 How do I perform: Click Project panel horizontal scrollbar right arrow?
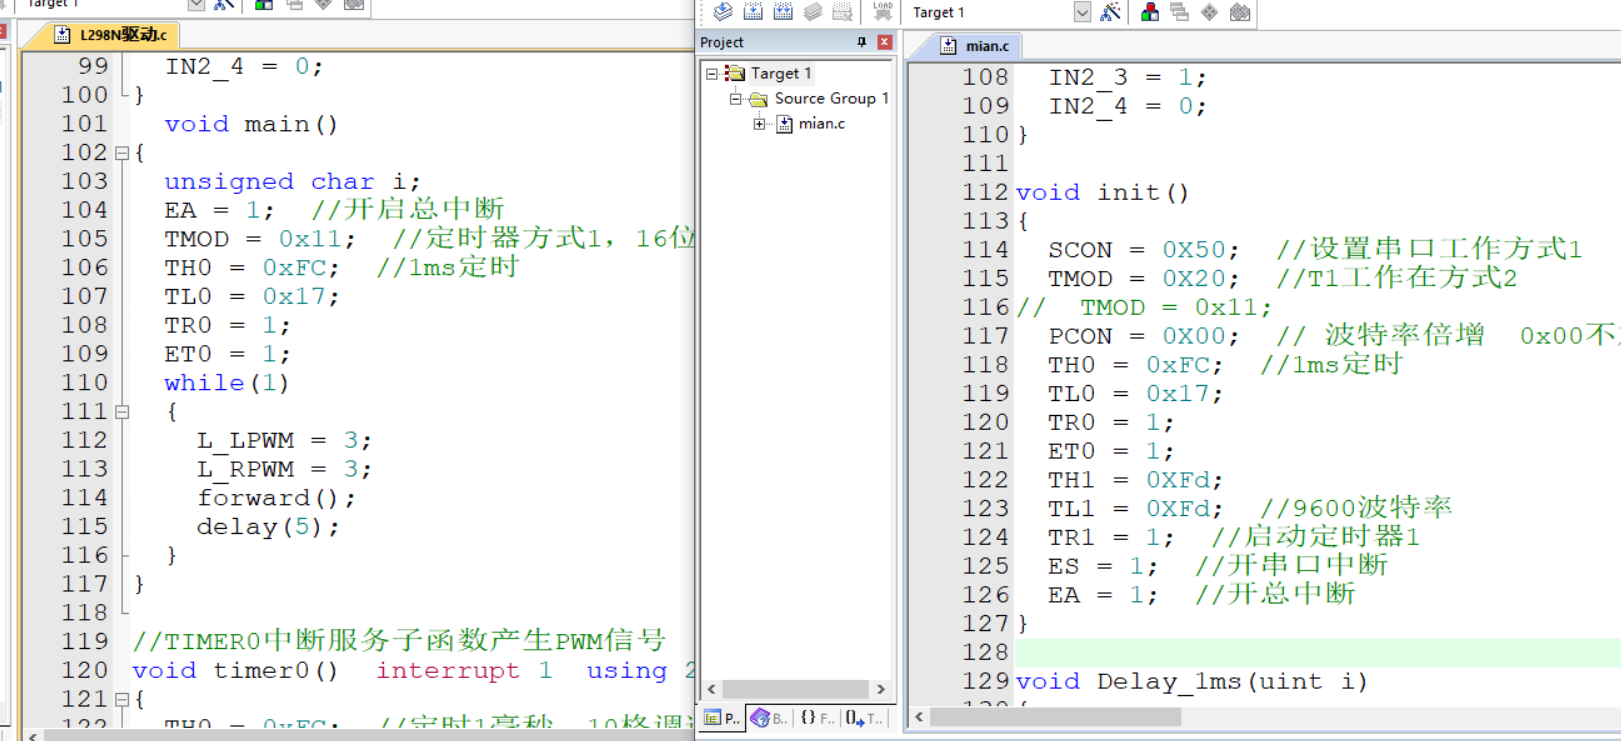[x=880, y=689]
